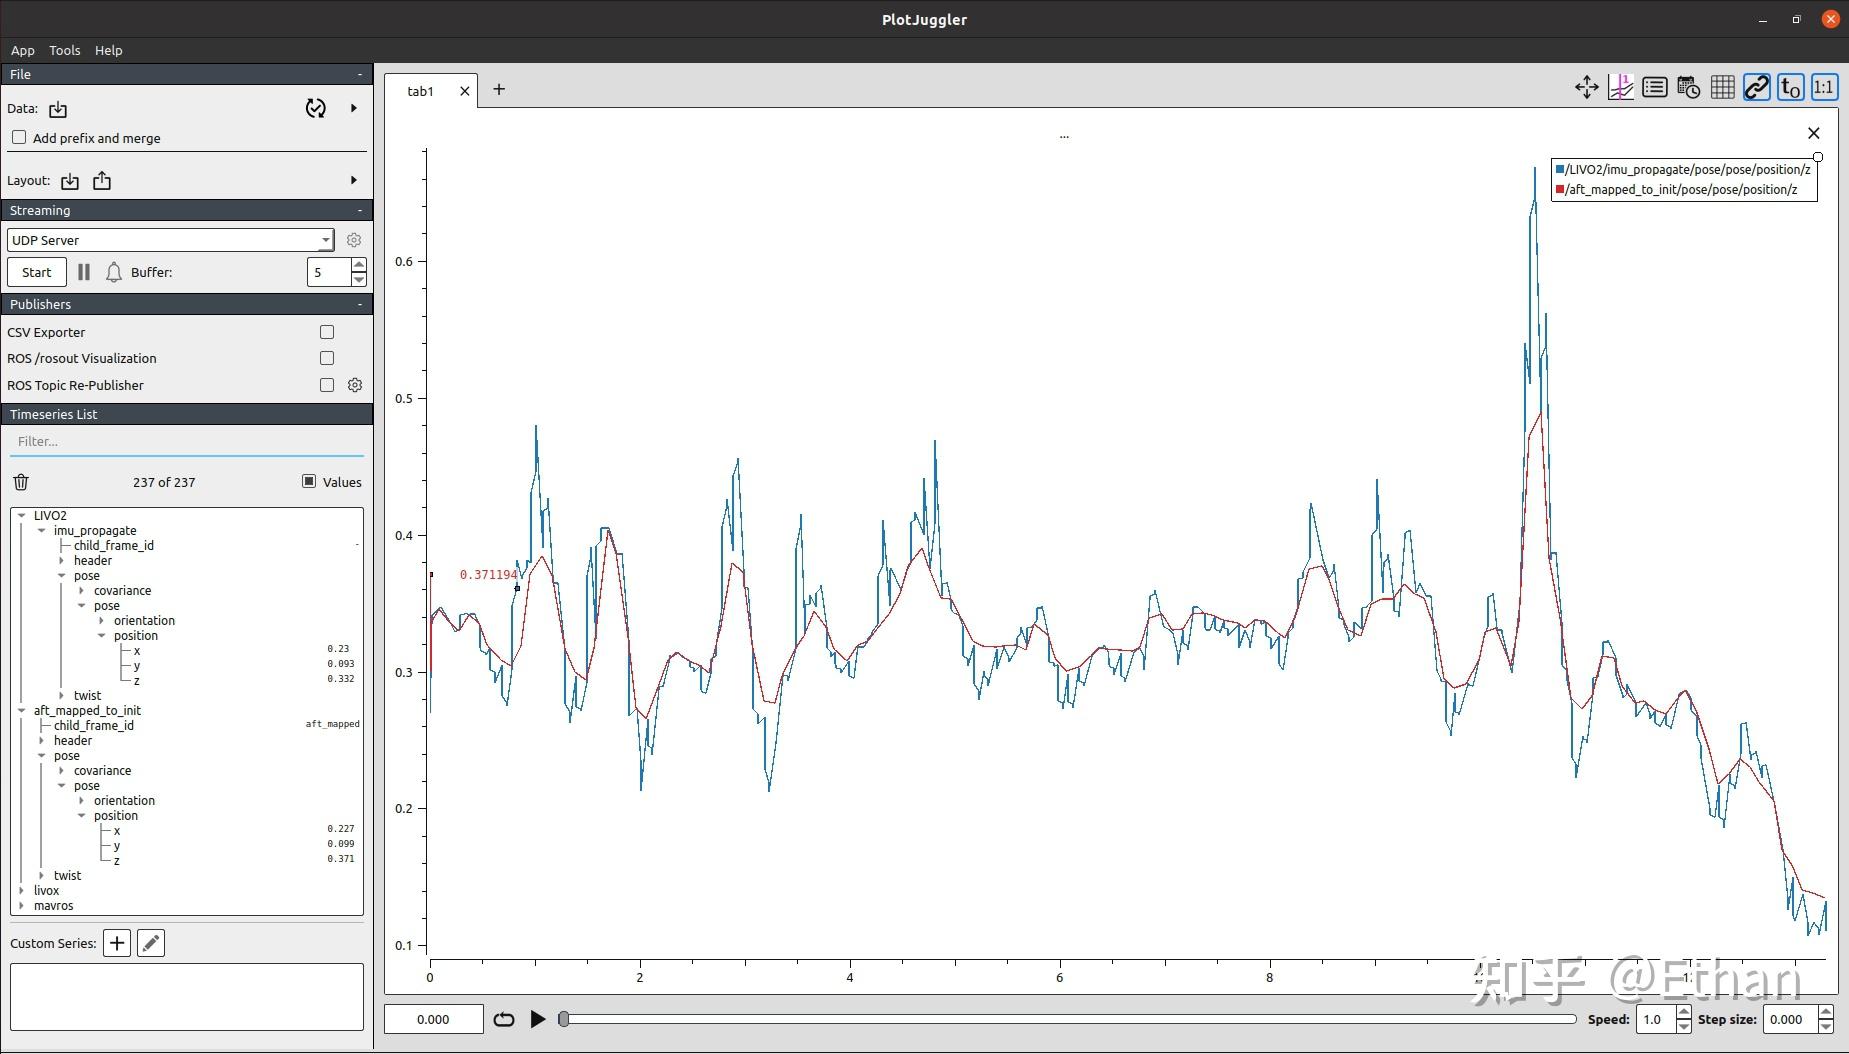Add a new plot tab
This screenshot has width=1849, height=1054.
[499, 89]
